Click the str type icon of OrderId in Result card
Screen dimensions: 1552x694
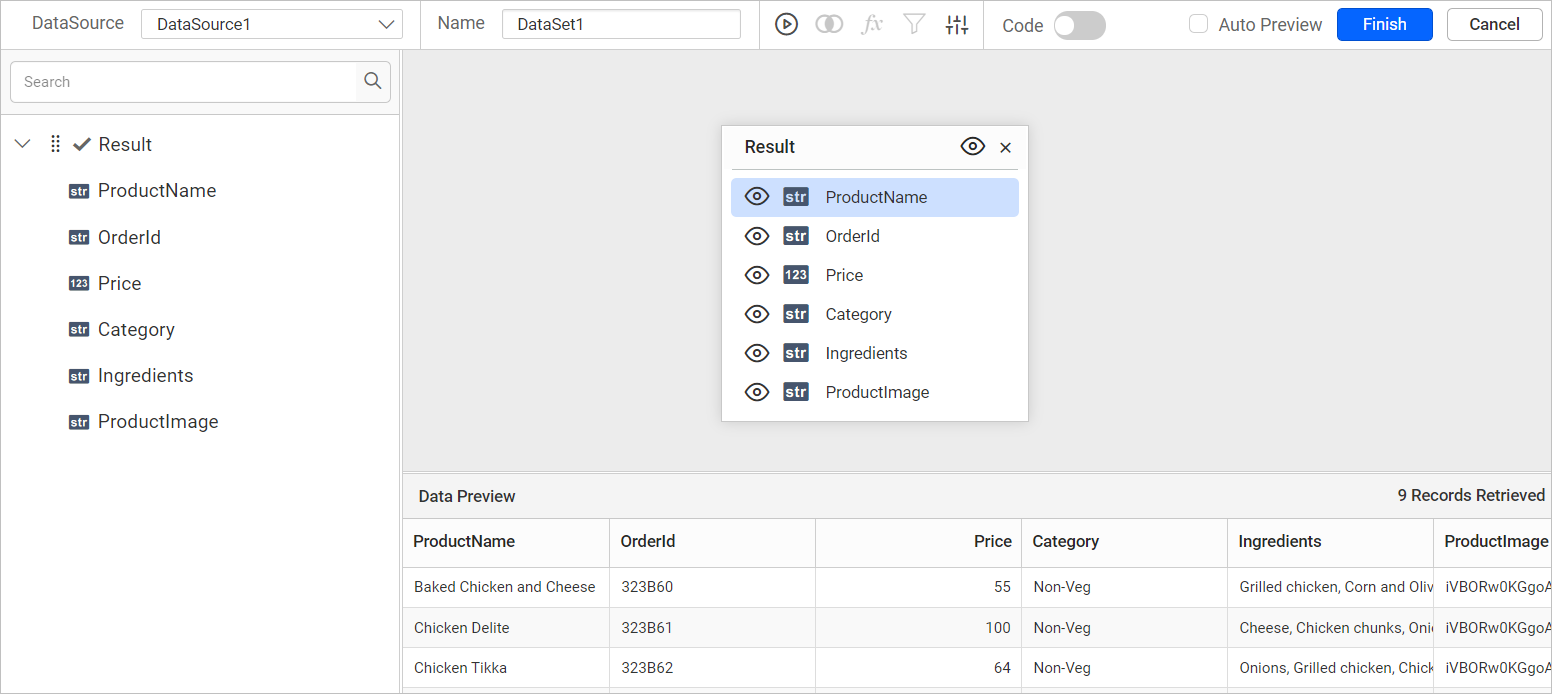click(x=796, y=236)
